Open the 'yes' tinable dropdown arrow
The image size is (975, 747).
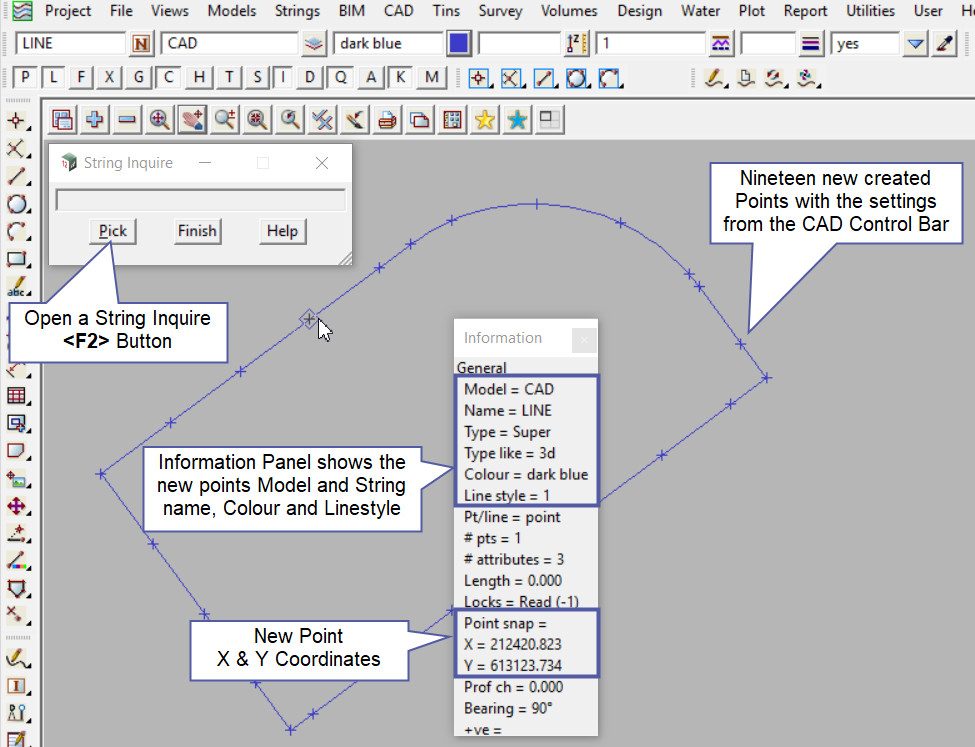915,44
